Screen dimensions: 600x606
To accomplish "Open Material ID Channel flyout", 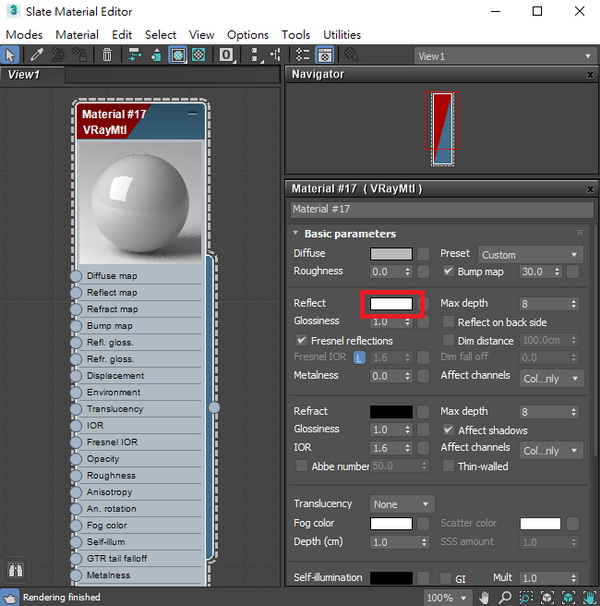I will [226, 55].
